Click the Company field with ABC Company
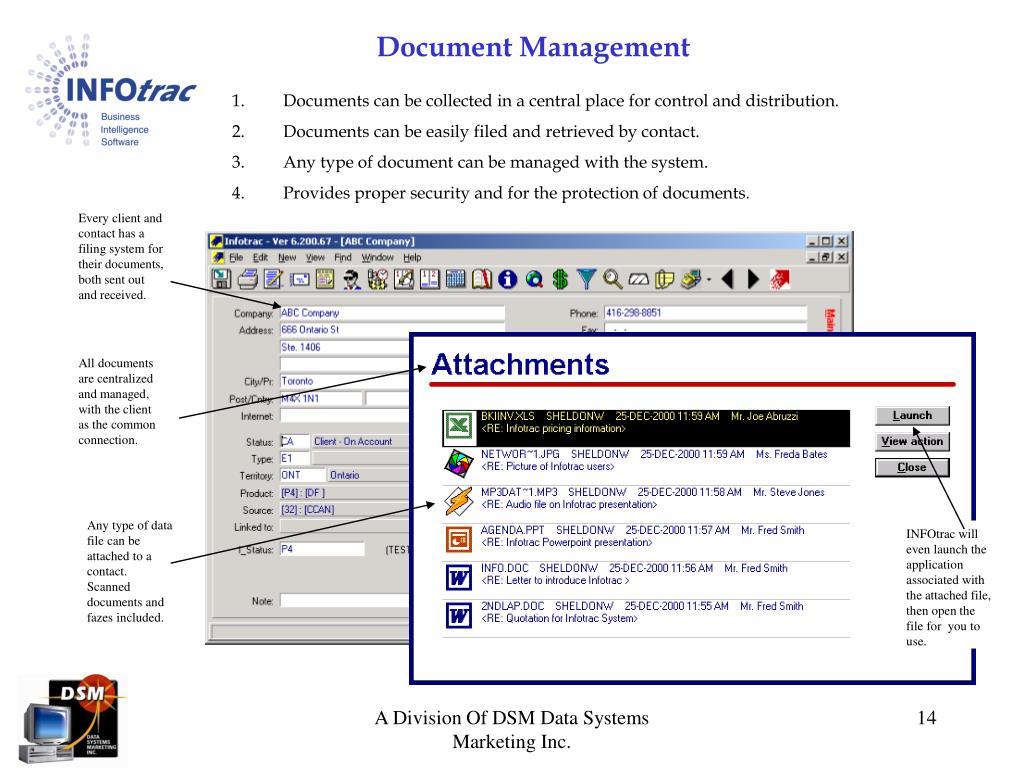1024x768 pixels. point(392,313)
